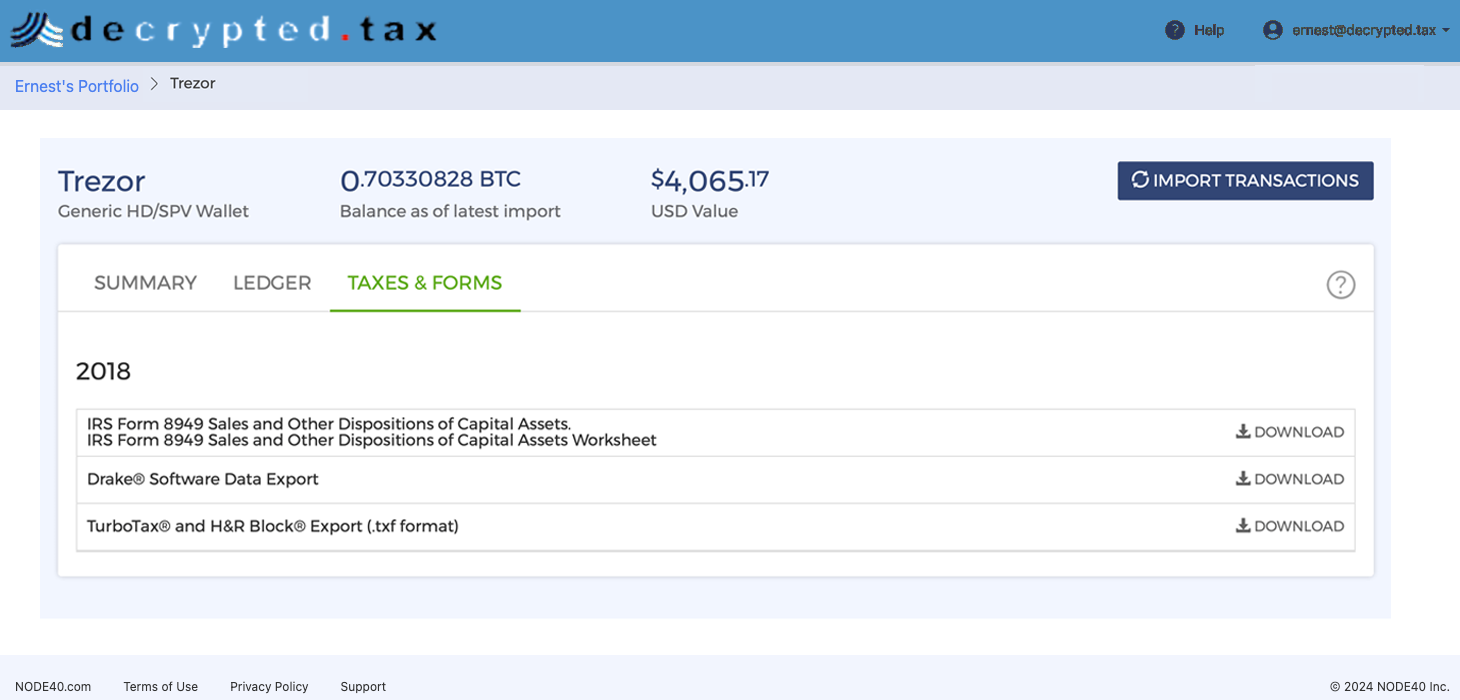1460x700 pixels.
Task: Download the Drake Software Data Export
Action: click(1290, 479)
